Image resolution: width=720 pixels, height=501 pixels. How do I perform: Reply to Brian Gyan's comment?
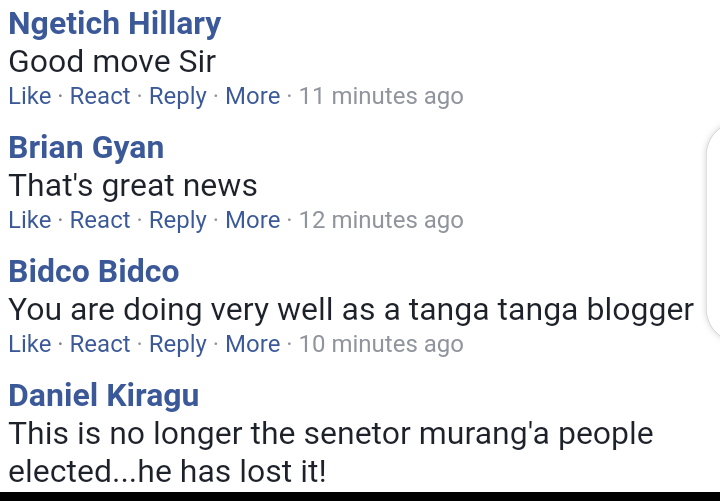178,221
